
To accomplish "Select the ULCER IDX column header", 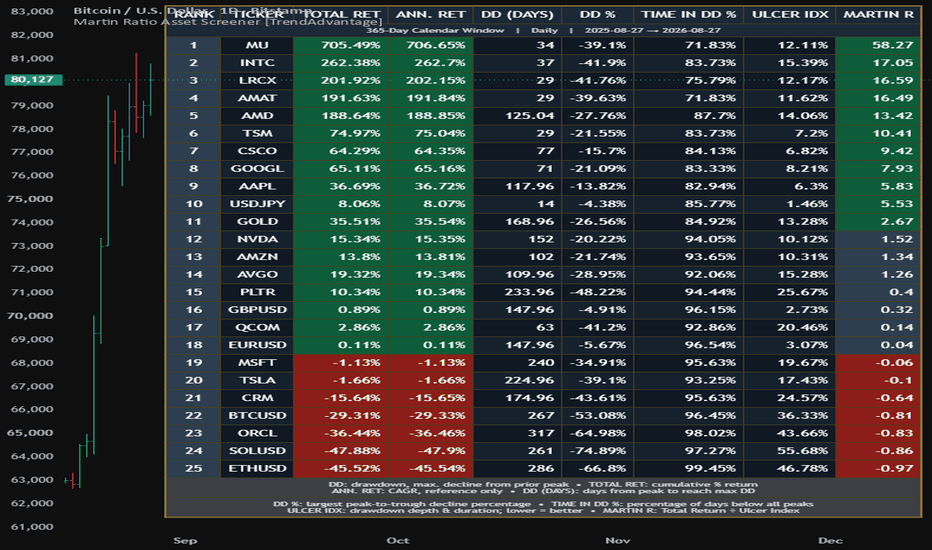I will [x=789, y=14].
